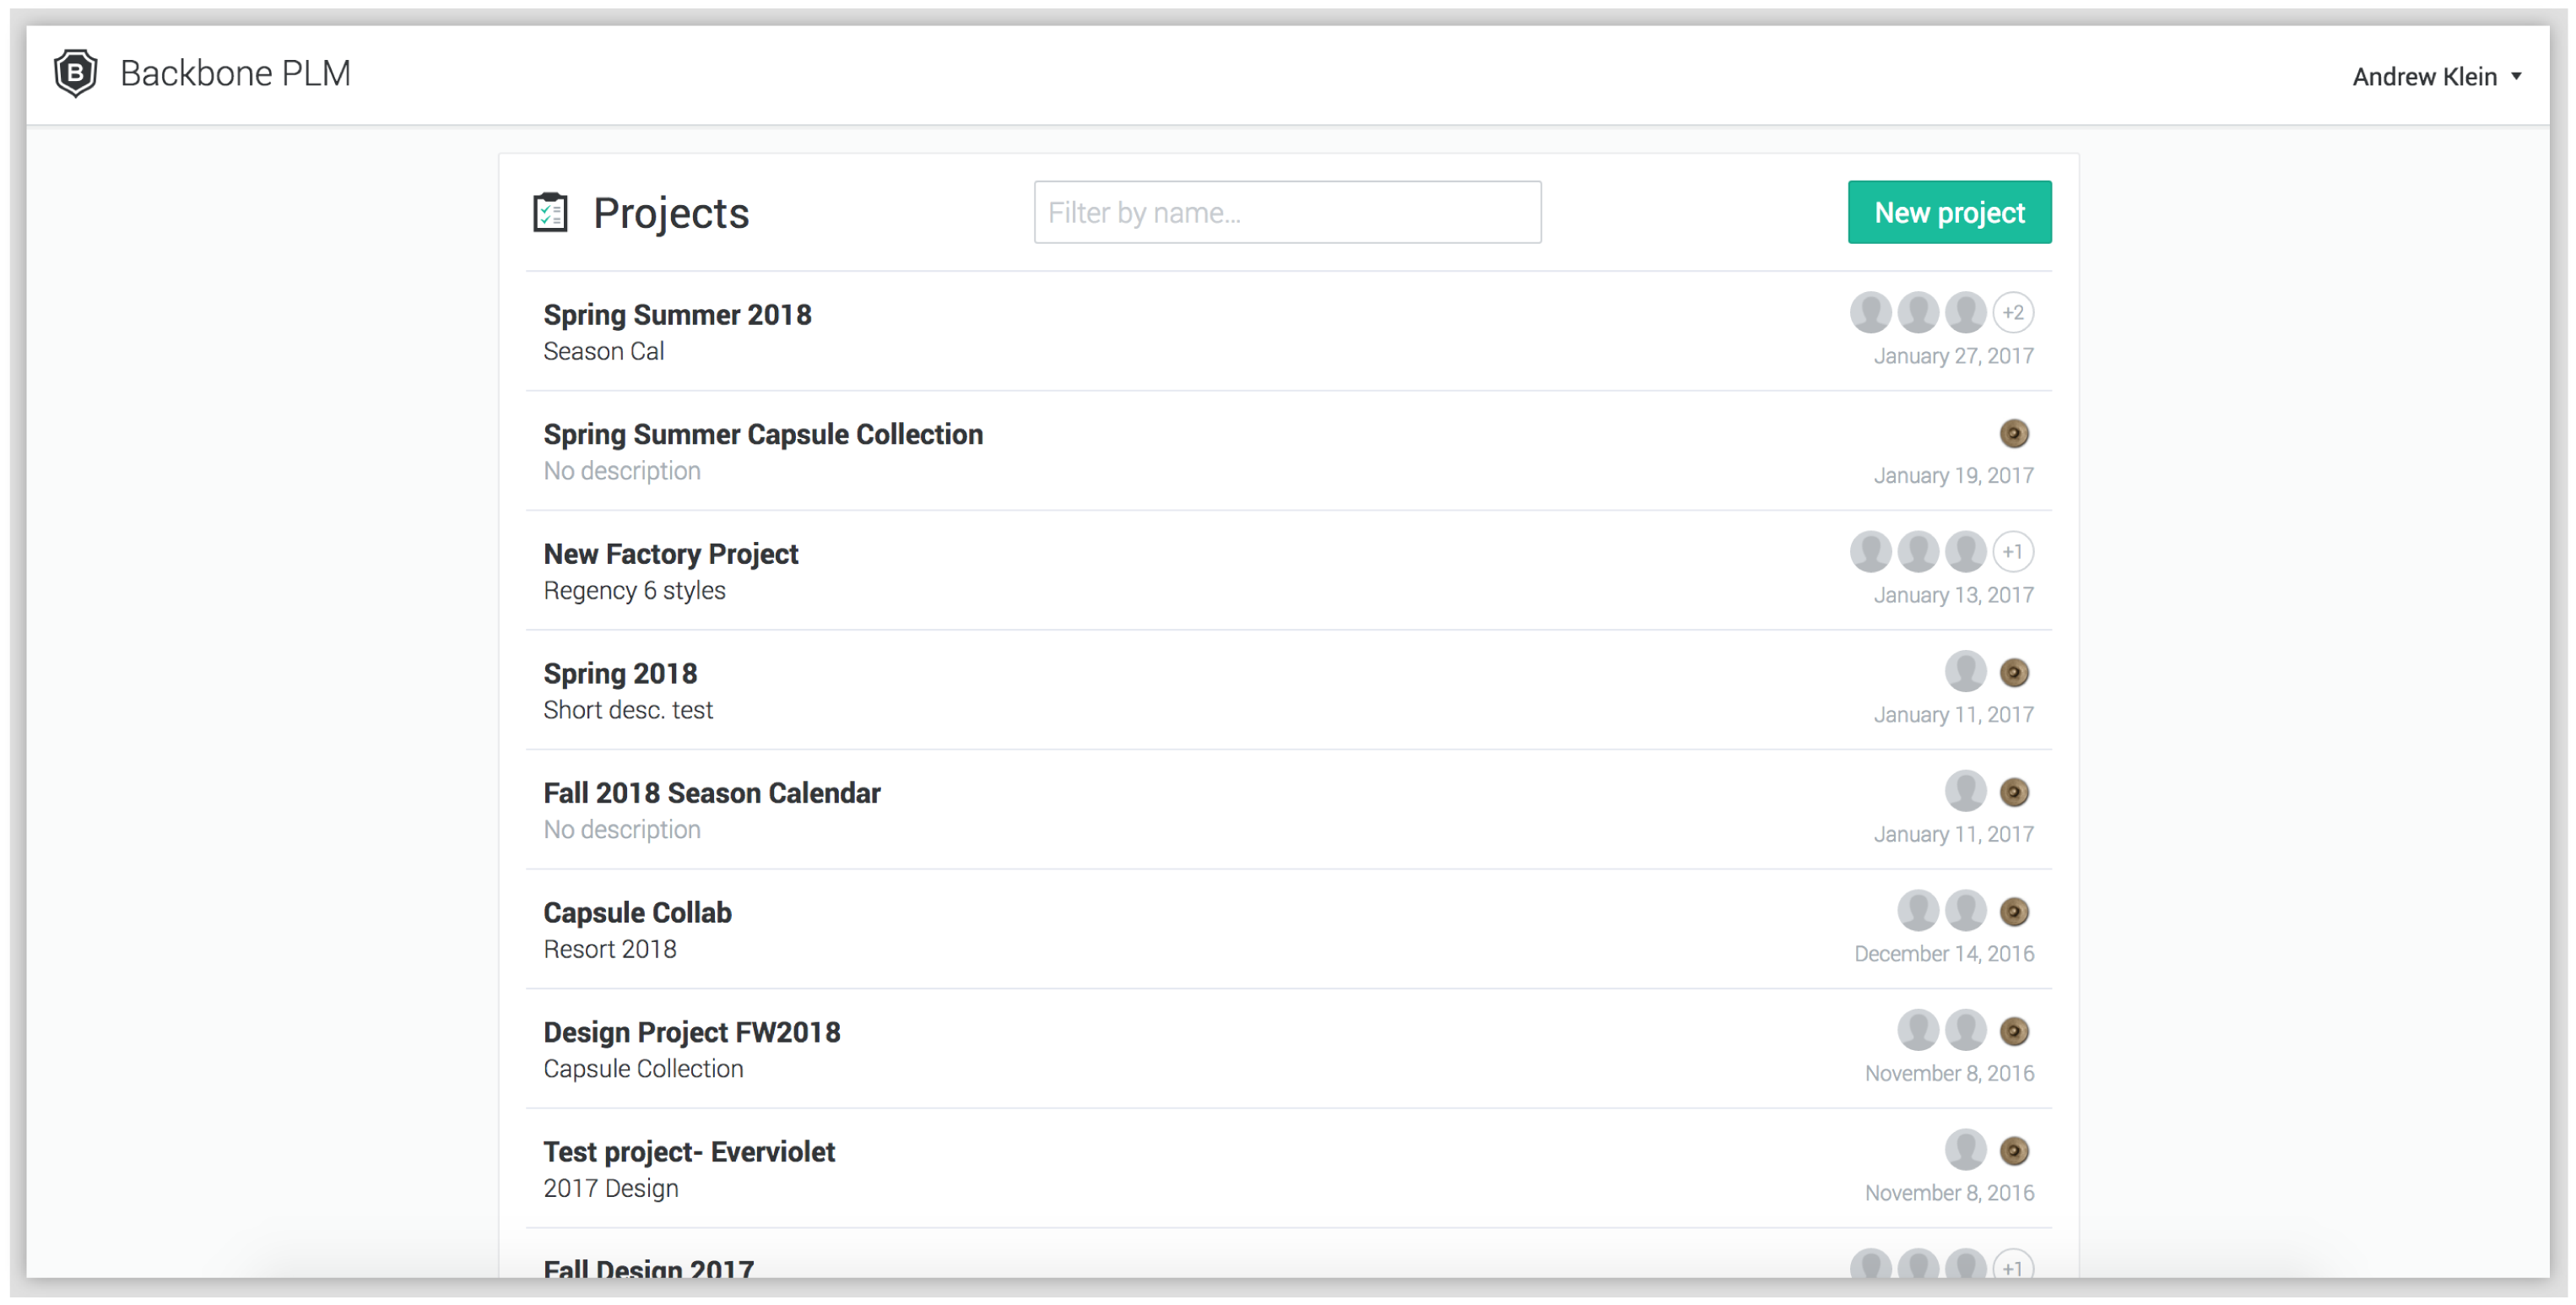
Task: Click first gray avatar on Spring Summer 2018
Action: point(1870,313)
